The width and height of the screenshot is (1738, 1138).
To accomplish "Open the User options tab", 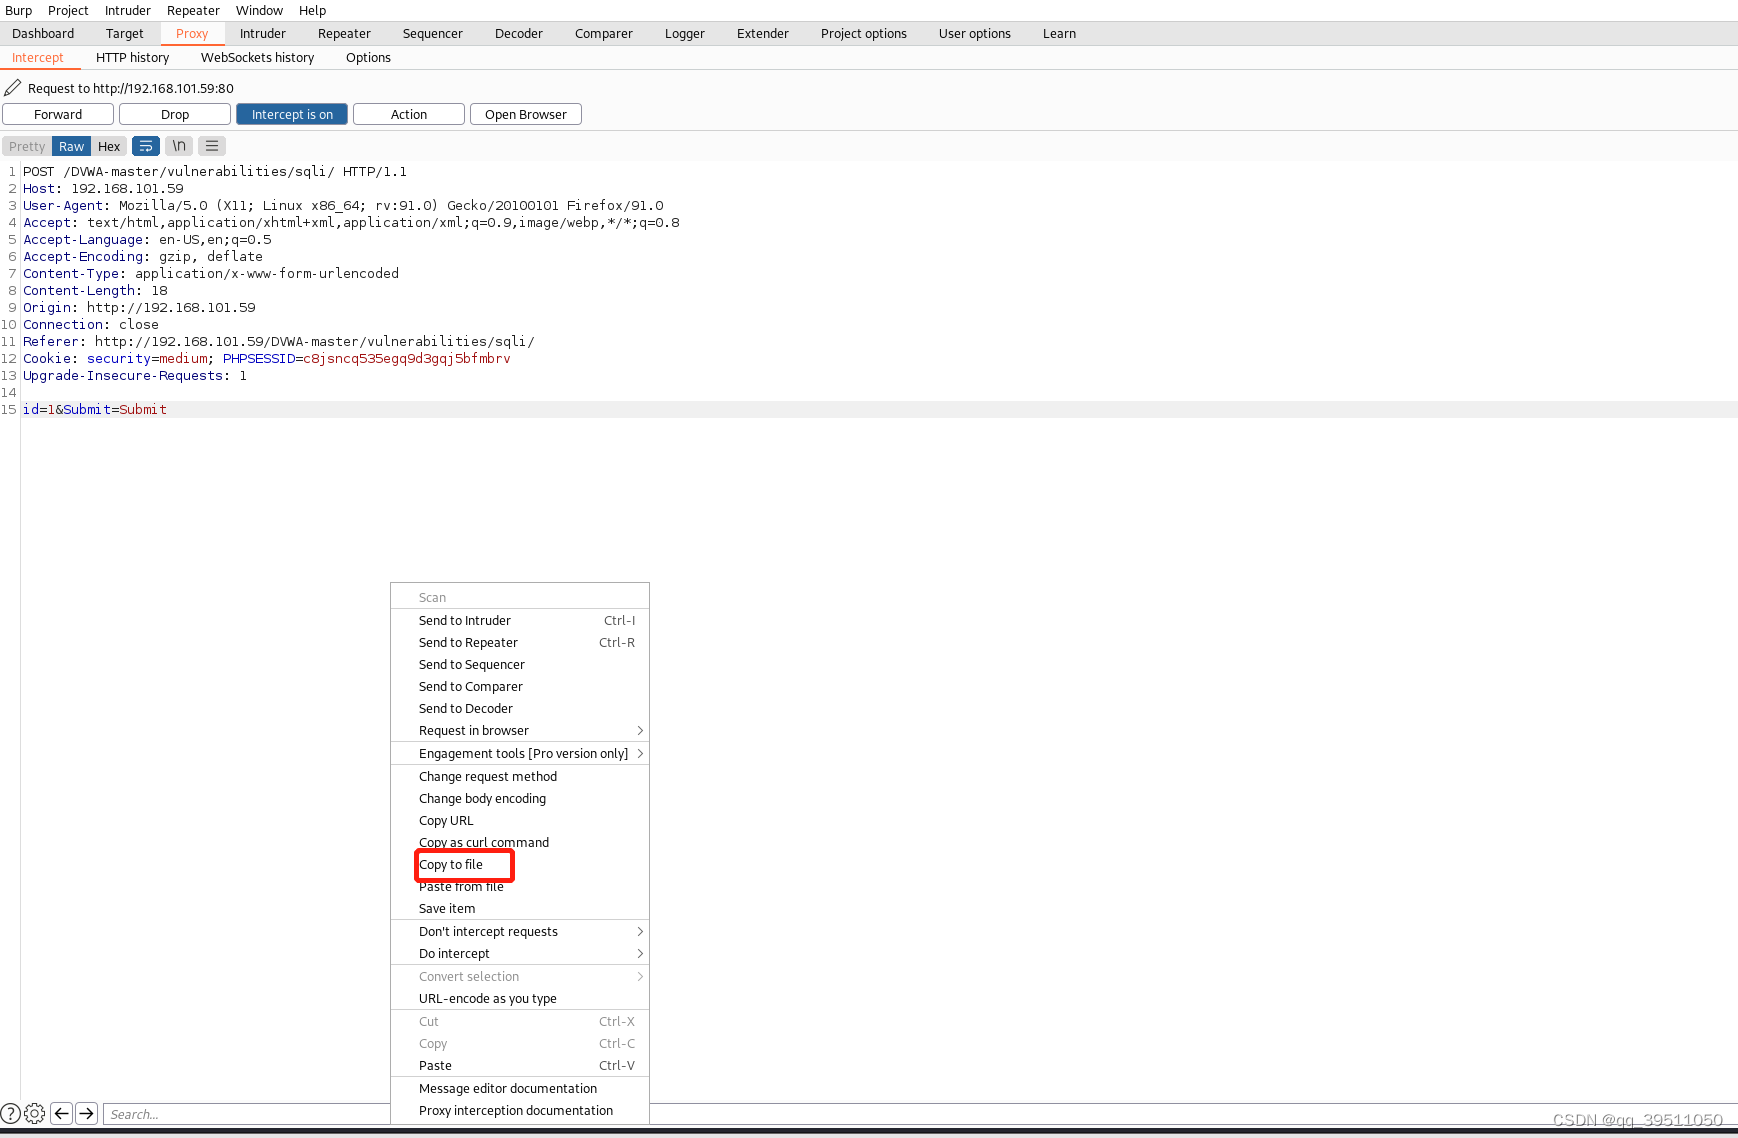I will coord(975,33).
